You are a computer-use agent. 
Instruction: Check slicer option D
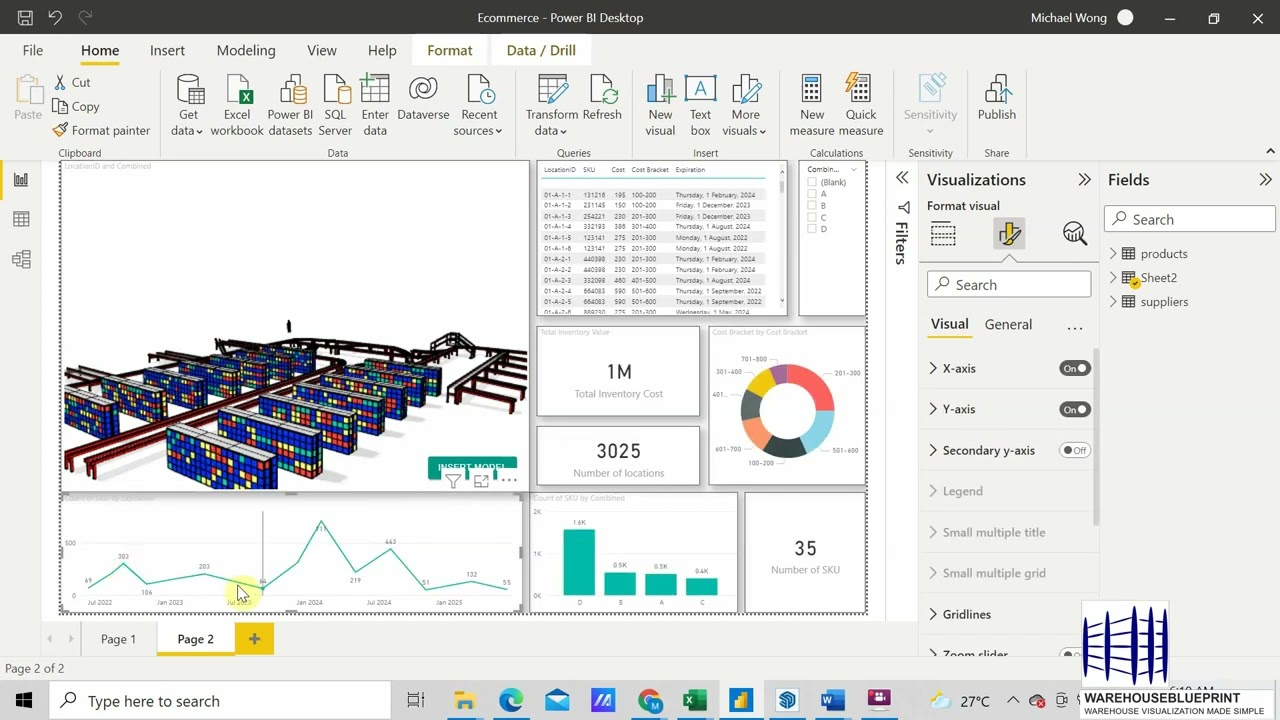(x=812, y=229)
